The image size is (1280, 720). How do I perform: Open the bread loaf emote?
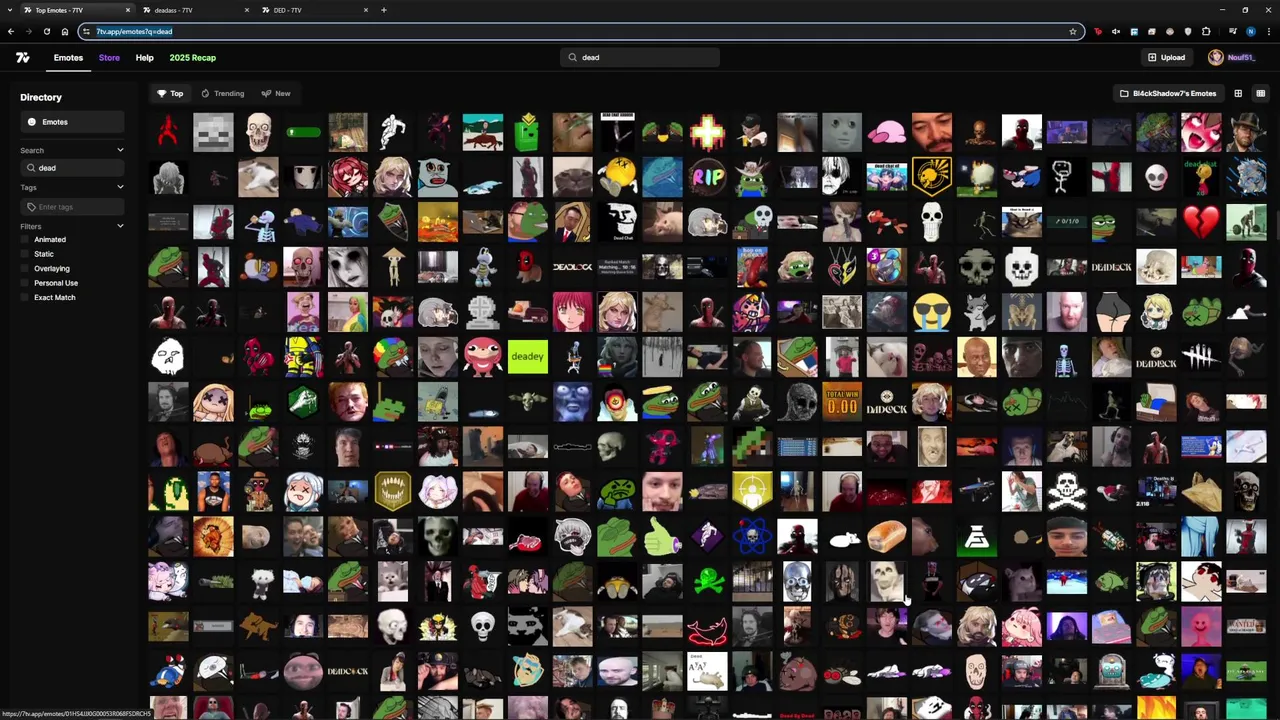(887, 537)
